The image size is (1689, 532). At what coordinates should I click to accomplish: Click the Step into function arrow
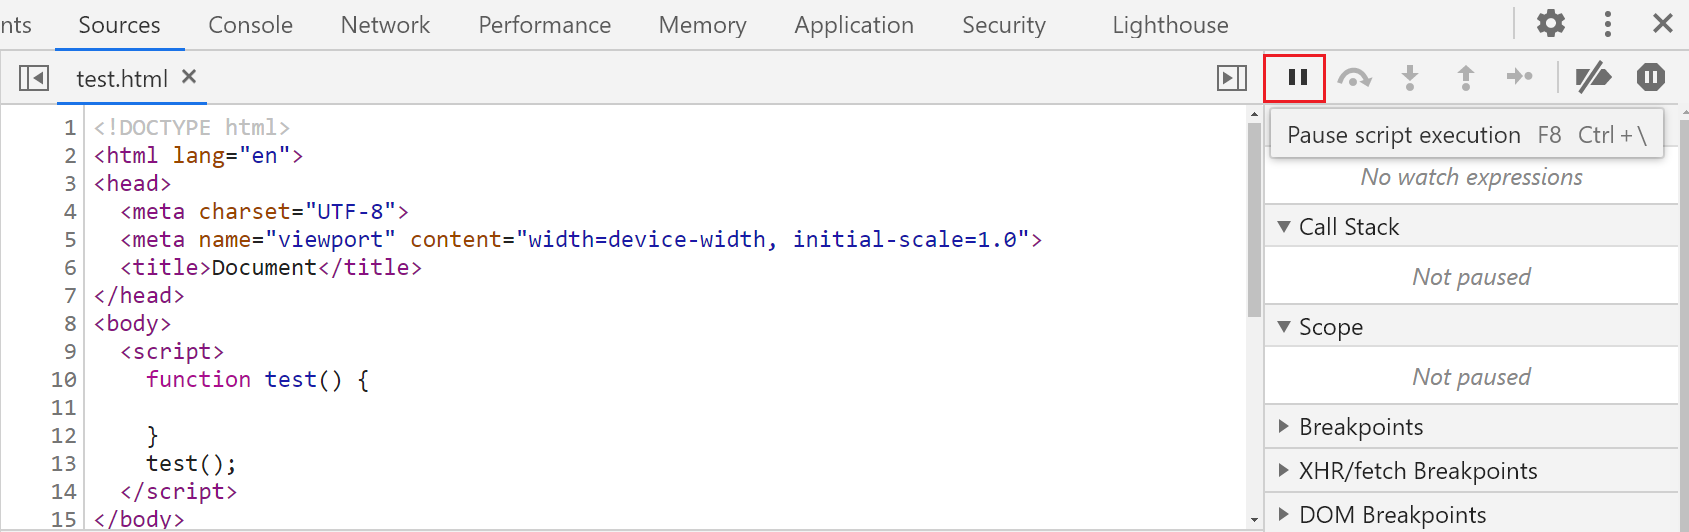coord(1410,77)
